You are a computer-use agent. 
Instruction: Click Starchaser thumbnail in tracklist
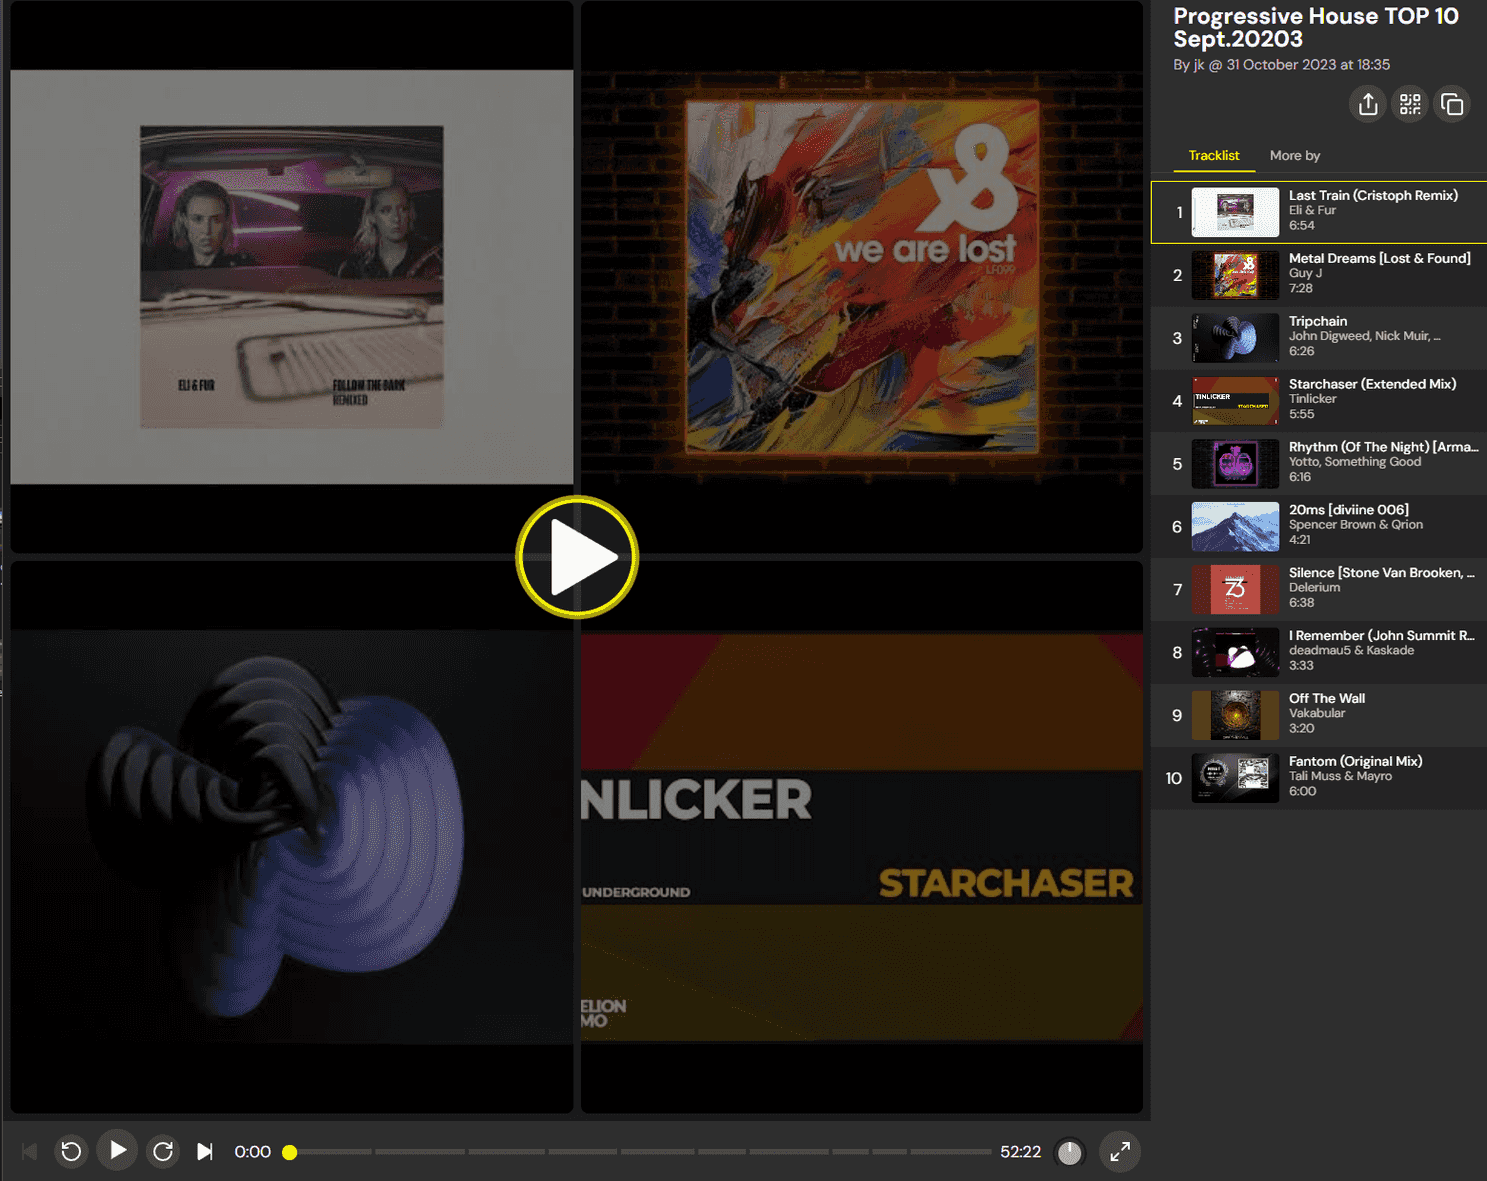point(1235,401)
